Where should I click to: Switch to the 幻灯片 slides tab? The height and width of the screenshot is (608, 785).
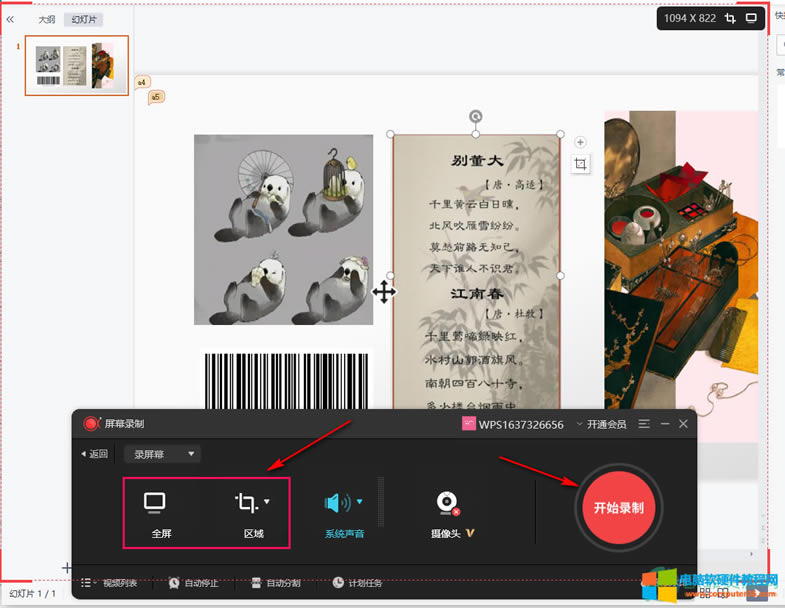point(82,19)
